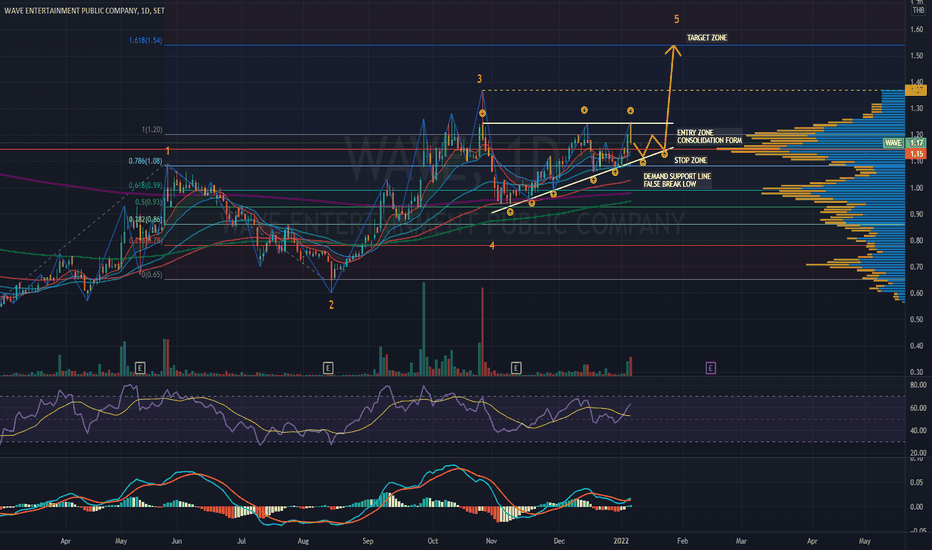Click the Mar label on the date axis
Screen dimensions: 932x550
(741, 541)
